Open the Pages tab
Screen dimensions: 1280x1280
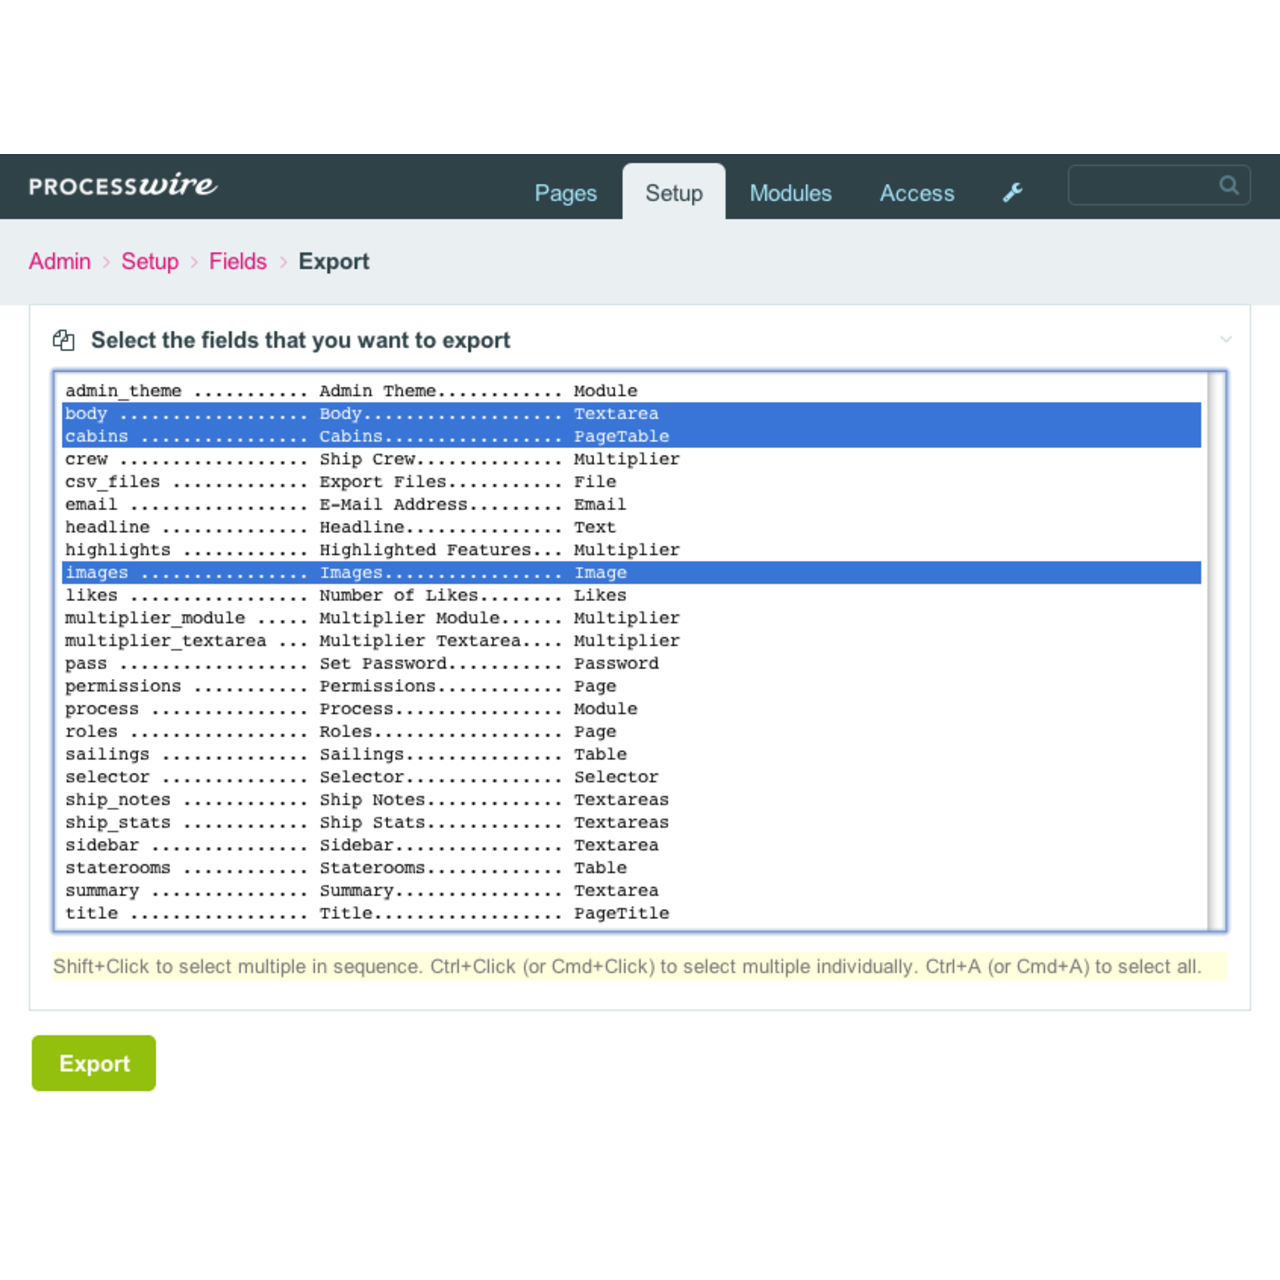point(565,193)
